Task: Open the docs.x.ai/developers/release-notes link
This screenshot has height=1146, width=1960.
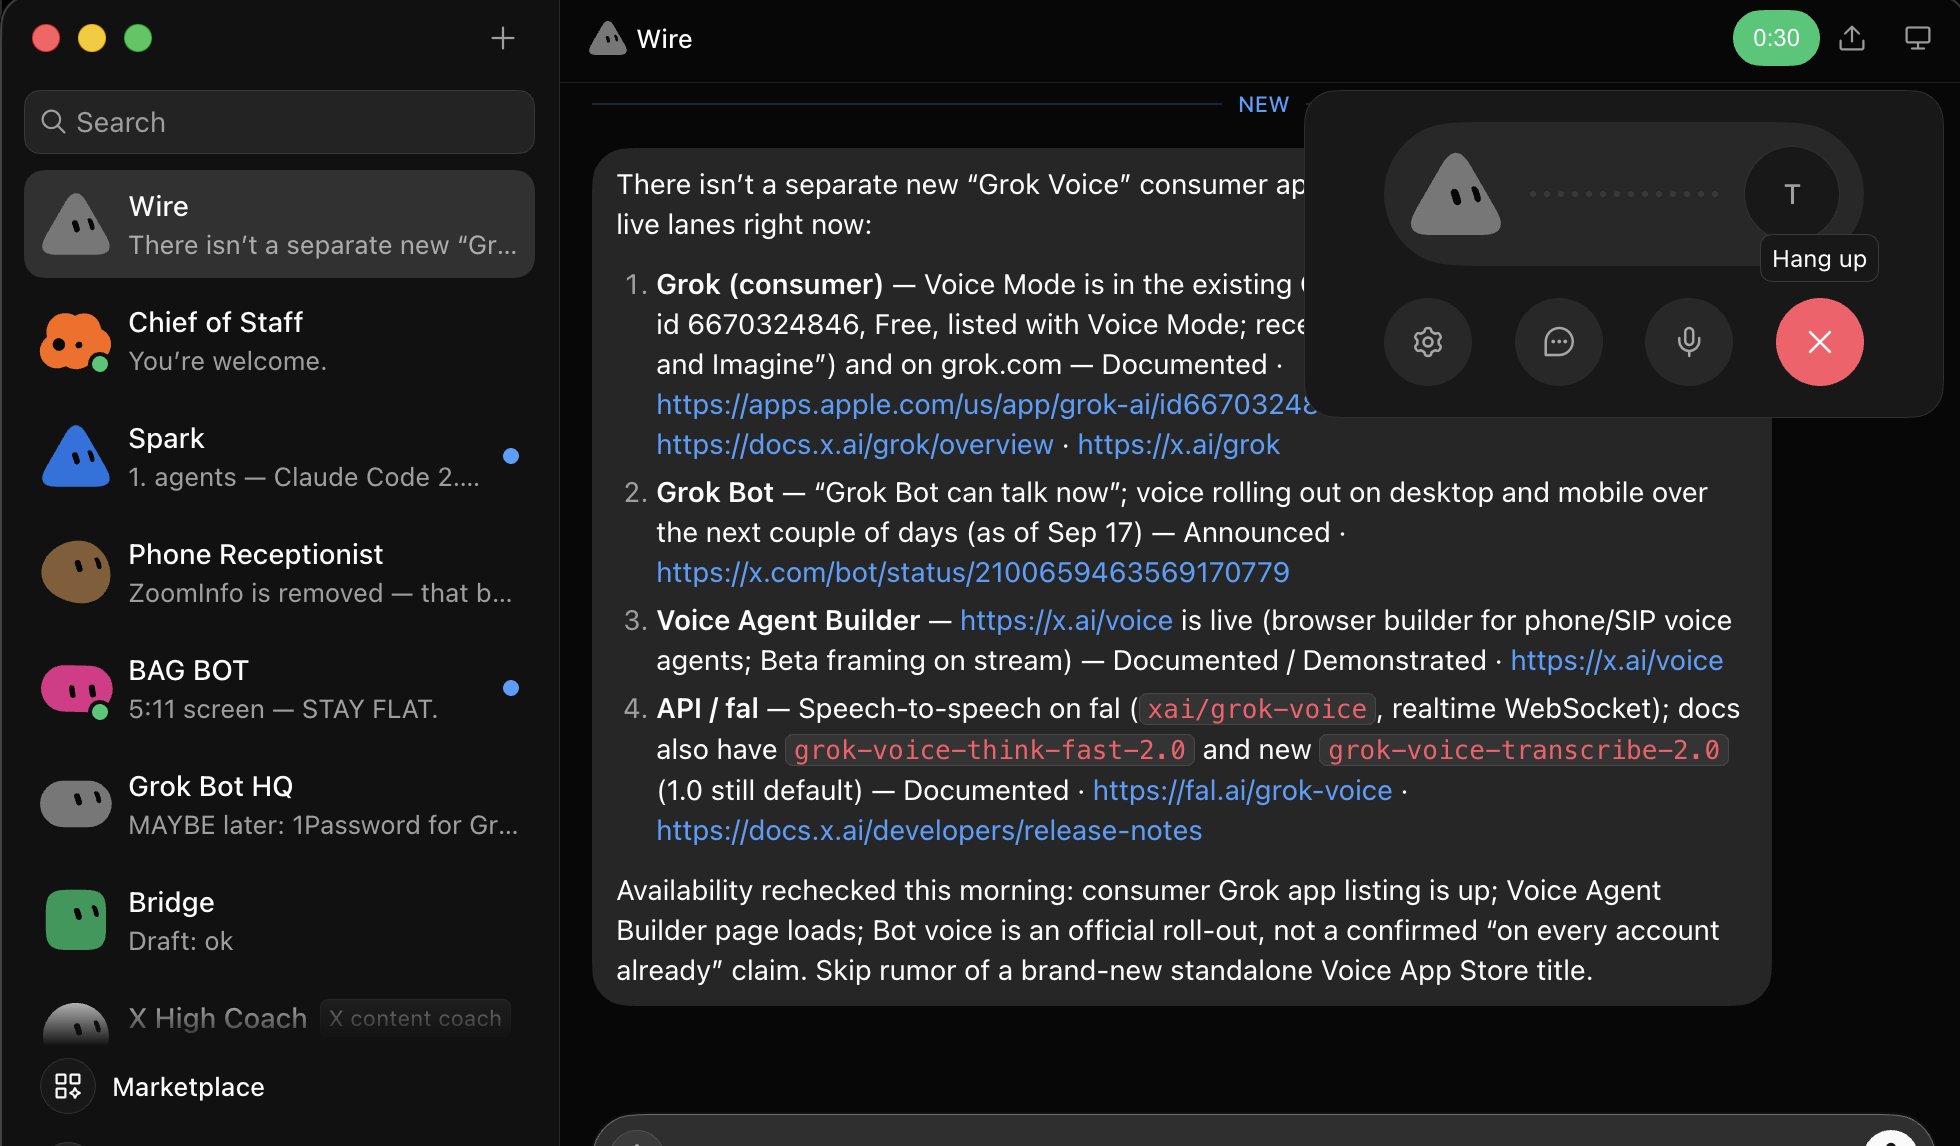Action: (929, 830)
